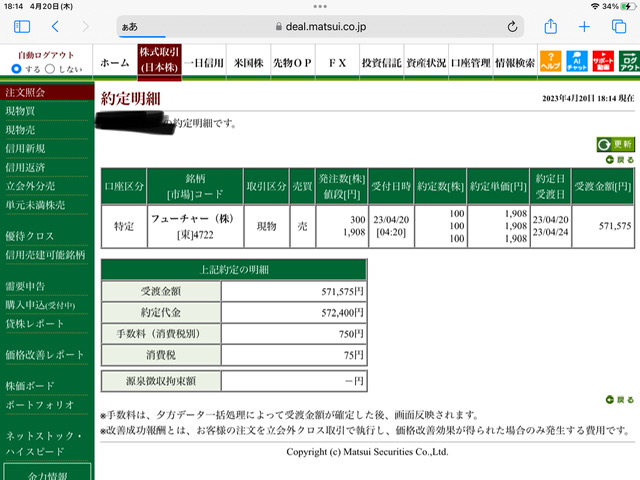Select the しない auto-logout radio button
Image resolution: width=640 pixels, height=480 pixels.
(50, 69)
